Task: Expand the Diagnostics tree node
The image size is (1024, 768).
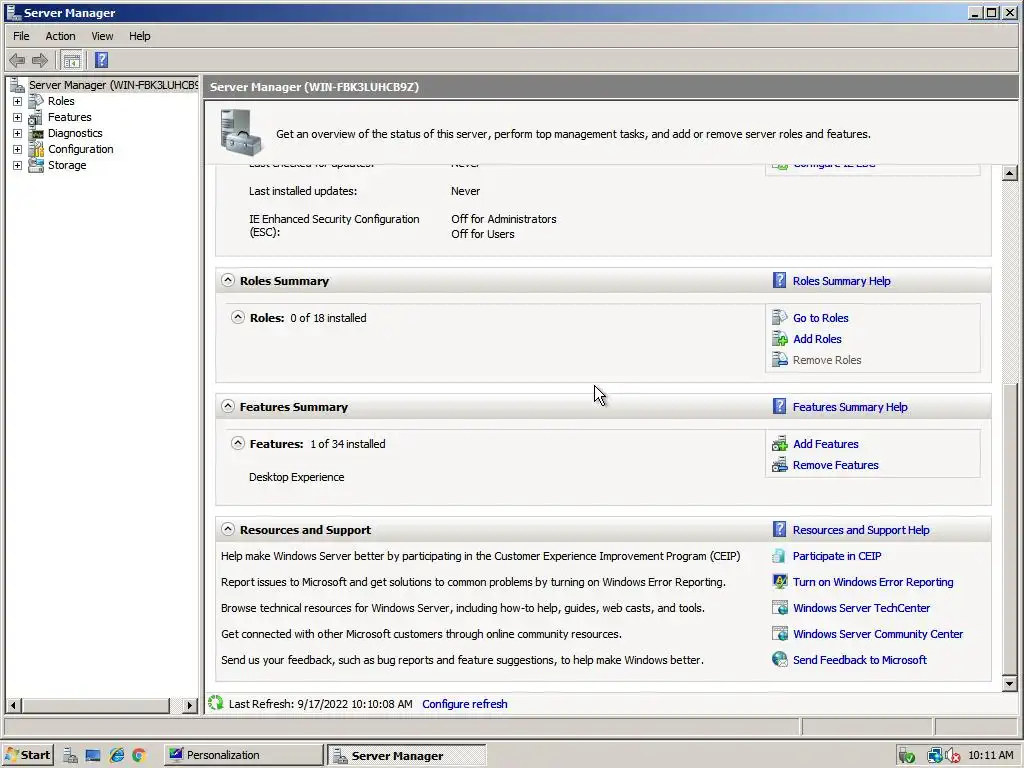Action: pyautogui.click(x=18, y=133)
